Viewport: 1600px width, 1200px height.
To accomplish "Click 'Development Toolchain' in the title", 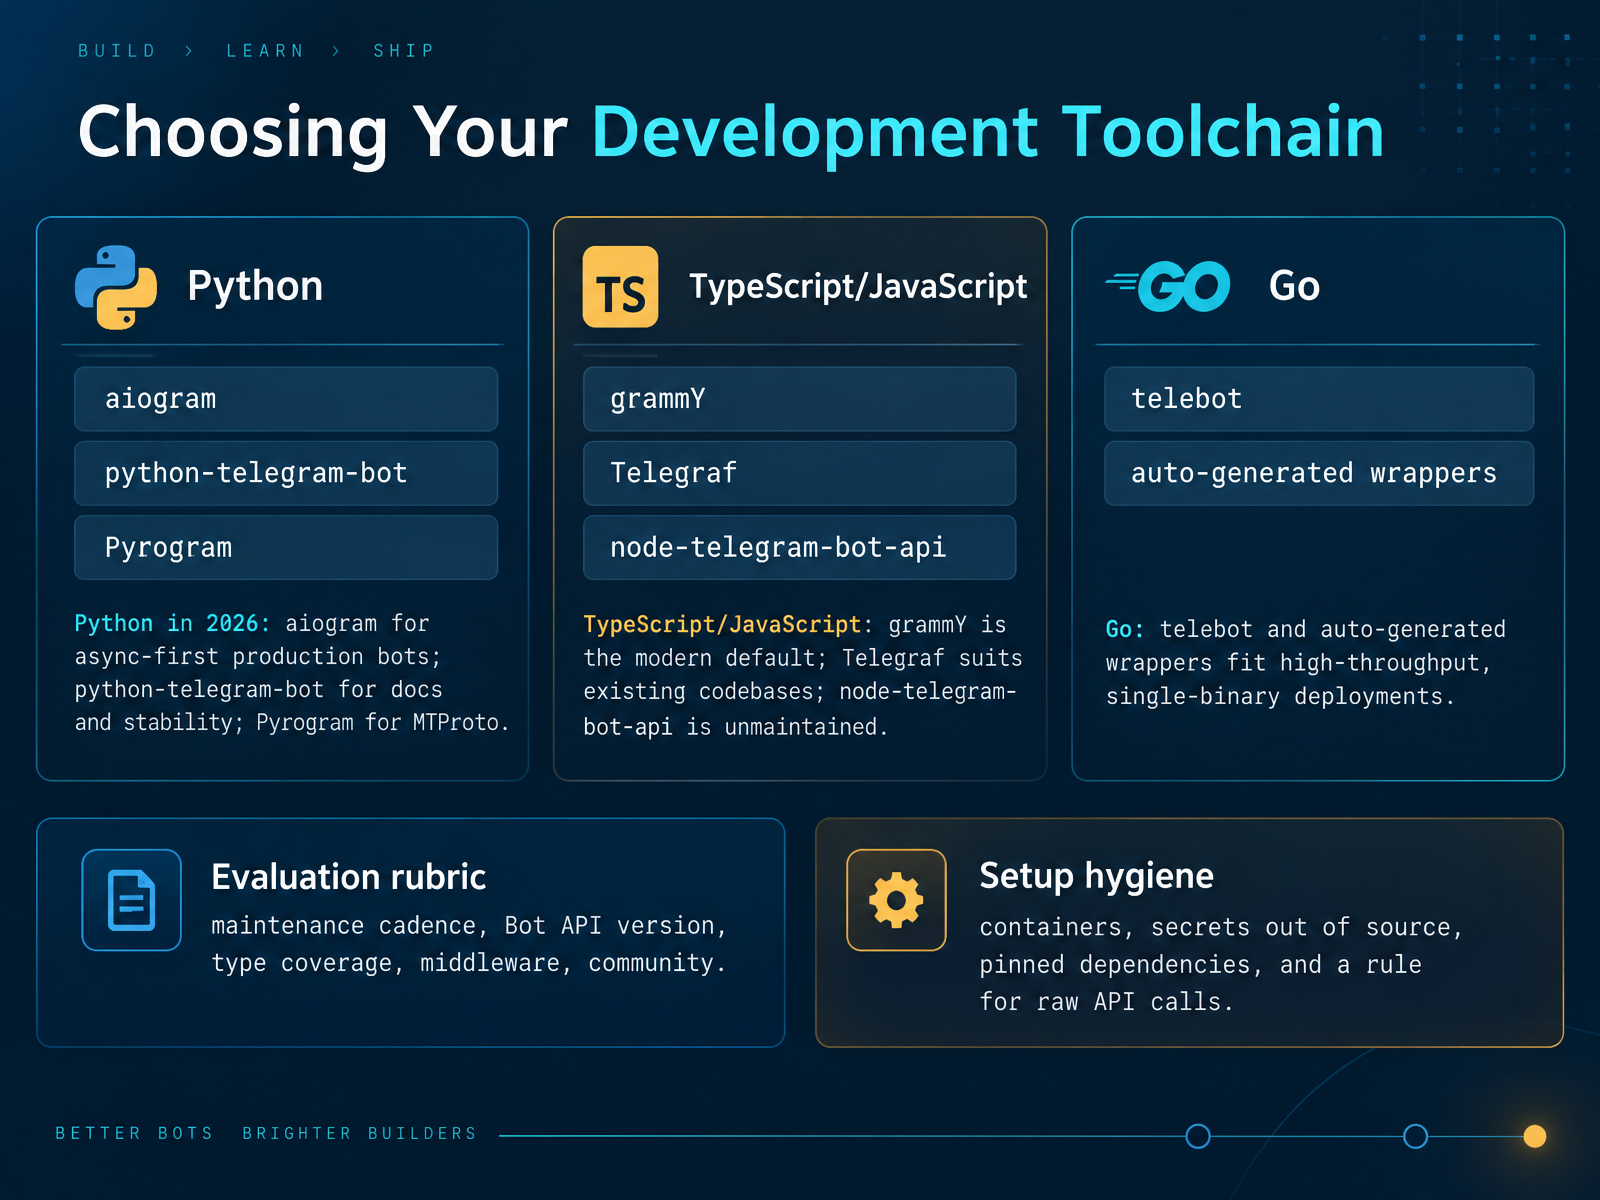I will coord(988,132).
